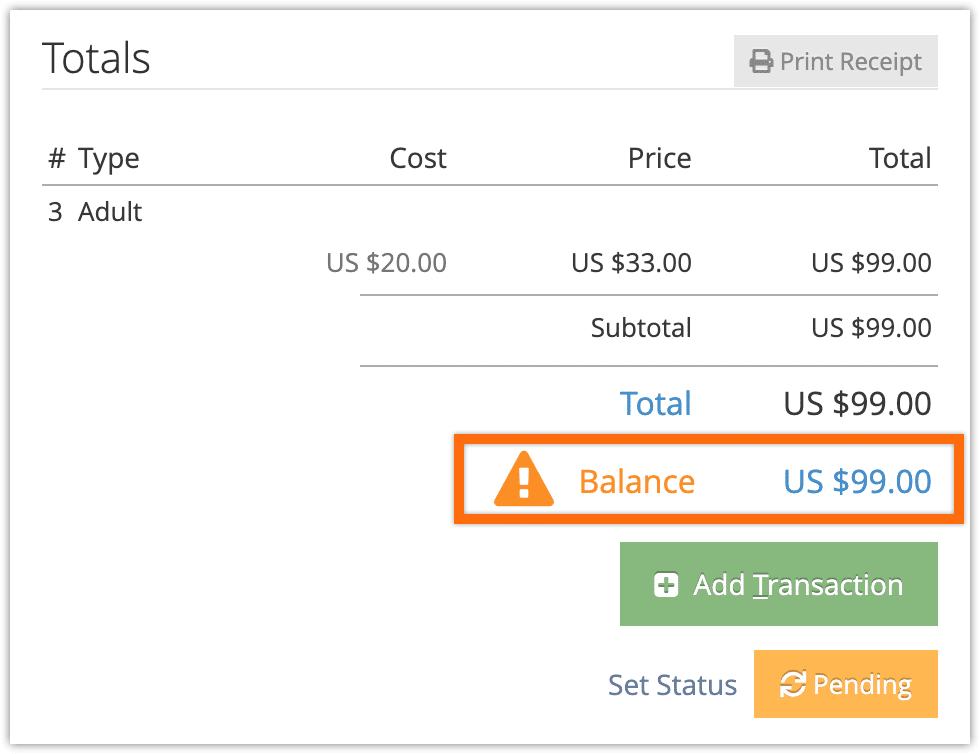Click the Total column header
980x754 pixels.
(x=900, y=158)
